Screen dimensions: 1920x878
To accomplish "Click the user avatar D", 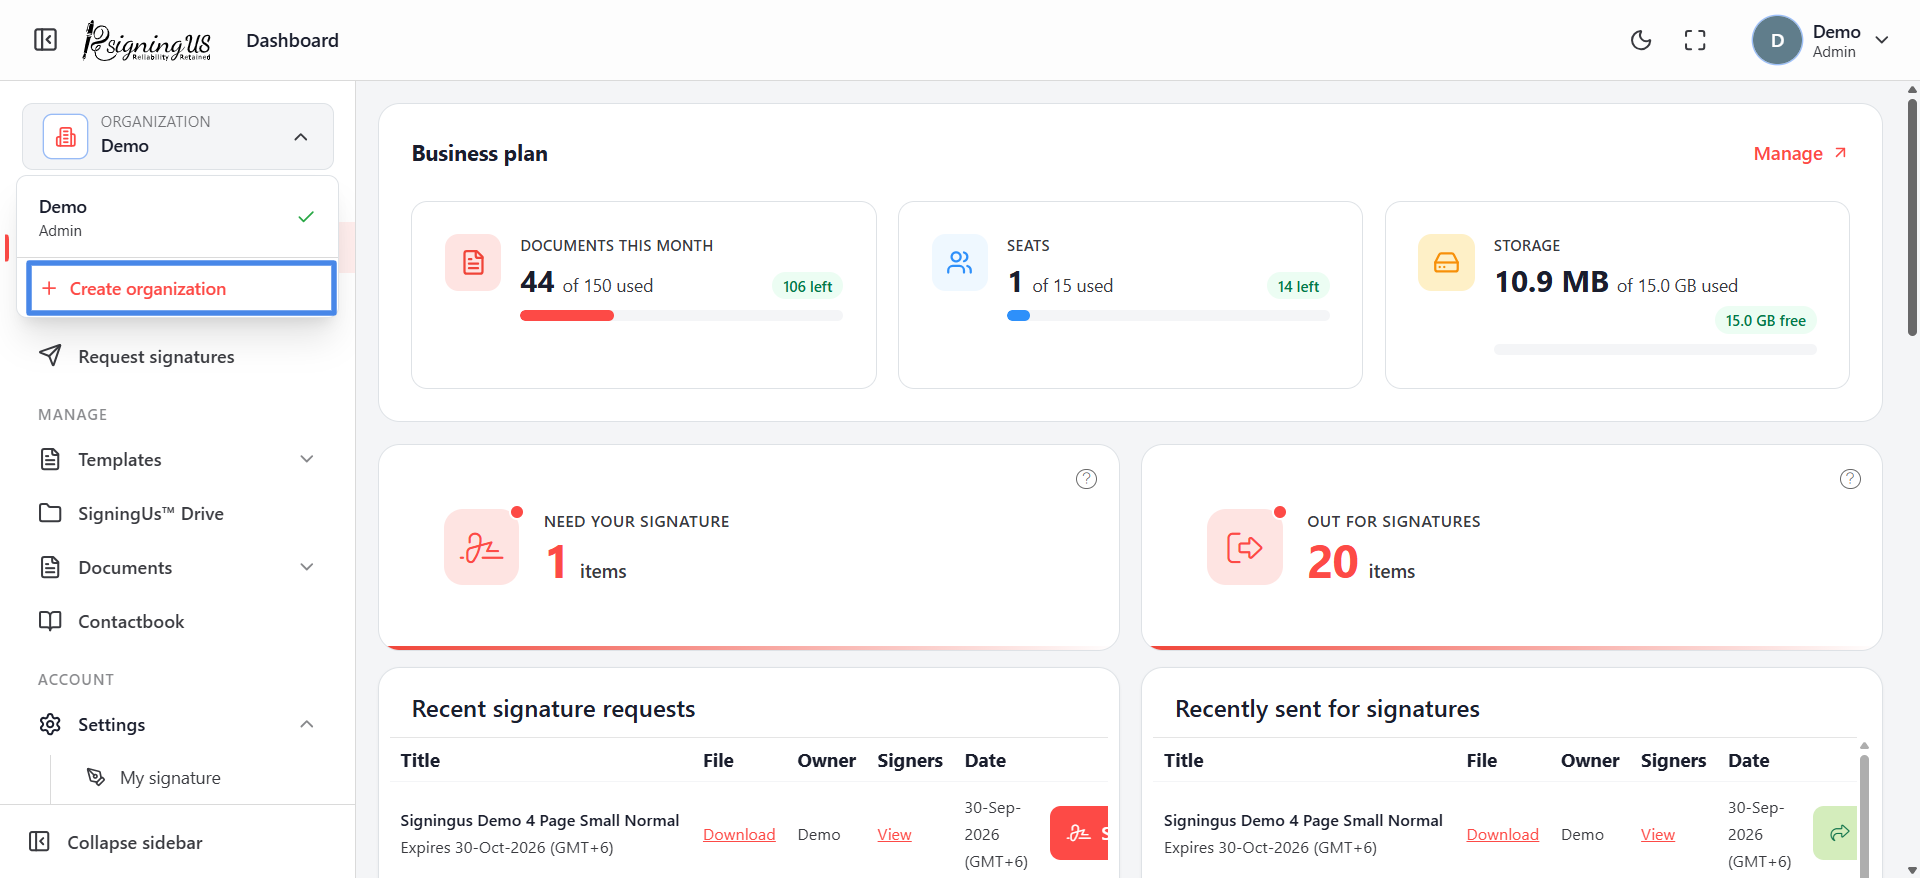I will [1777, 40].
